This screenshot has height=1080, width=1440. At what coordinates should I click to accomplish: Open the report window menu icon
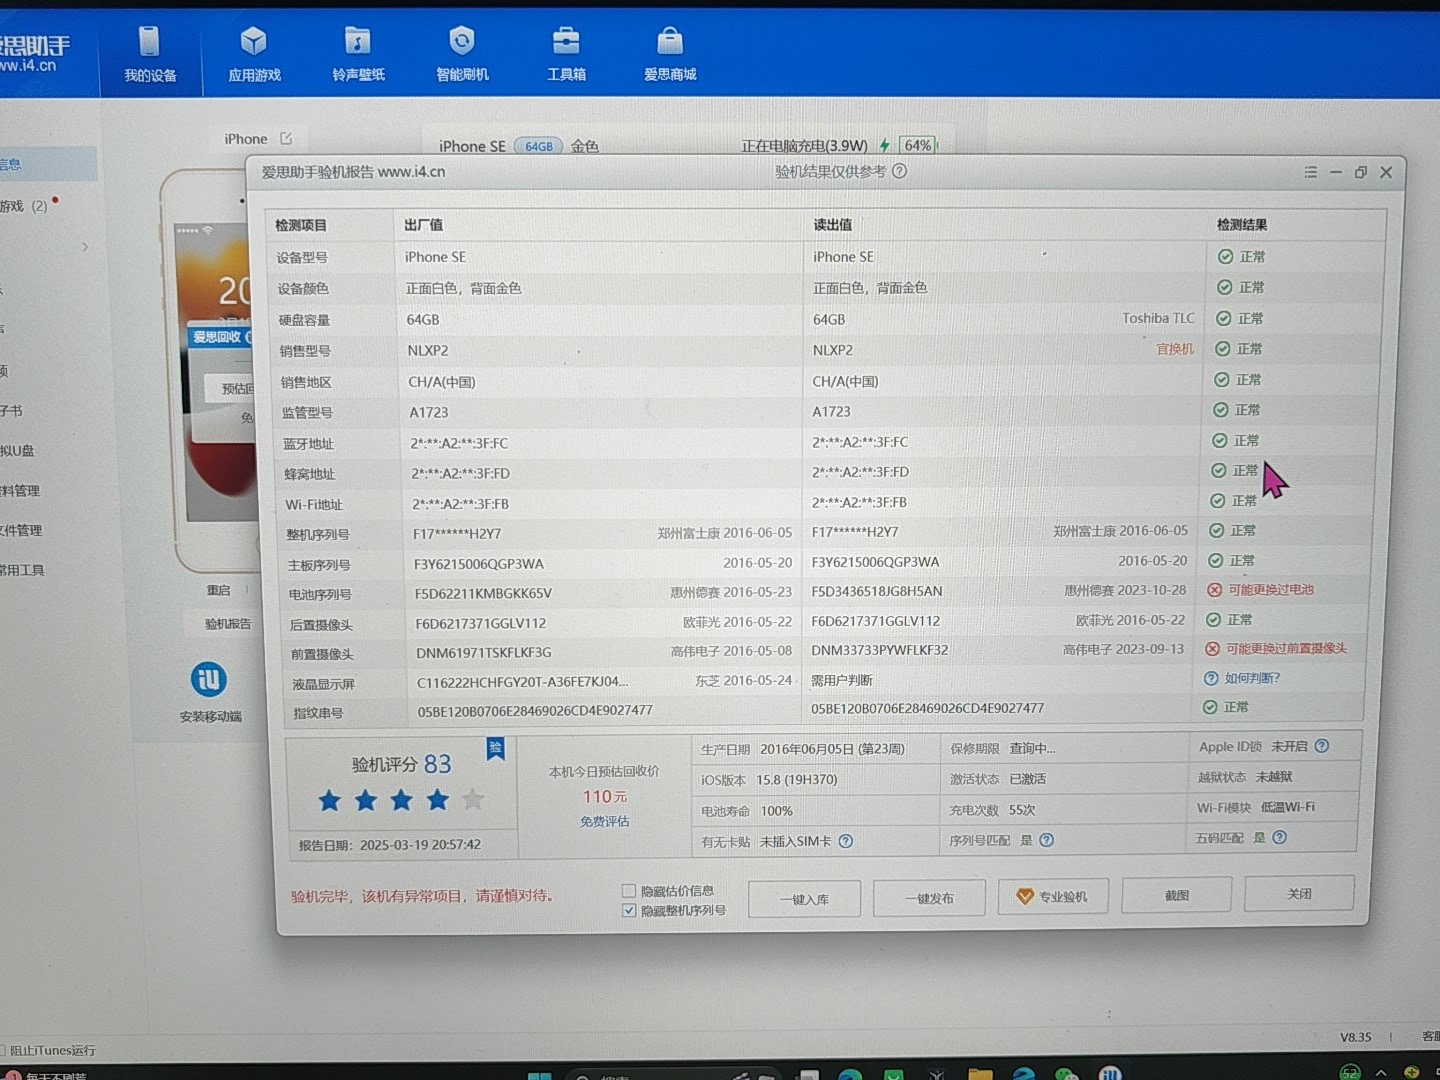point(1311,172)
